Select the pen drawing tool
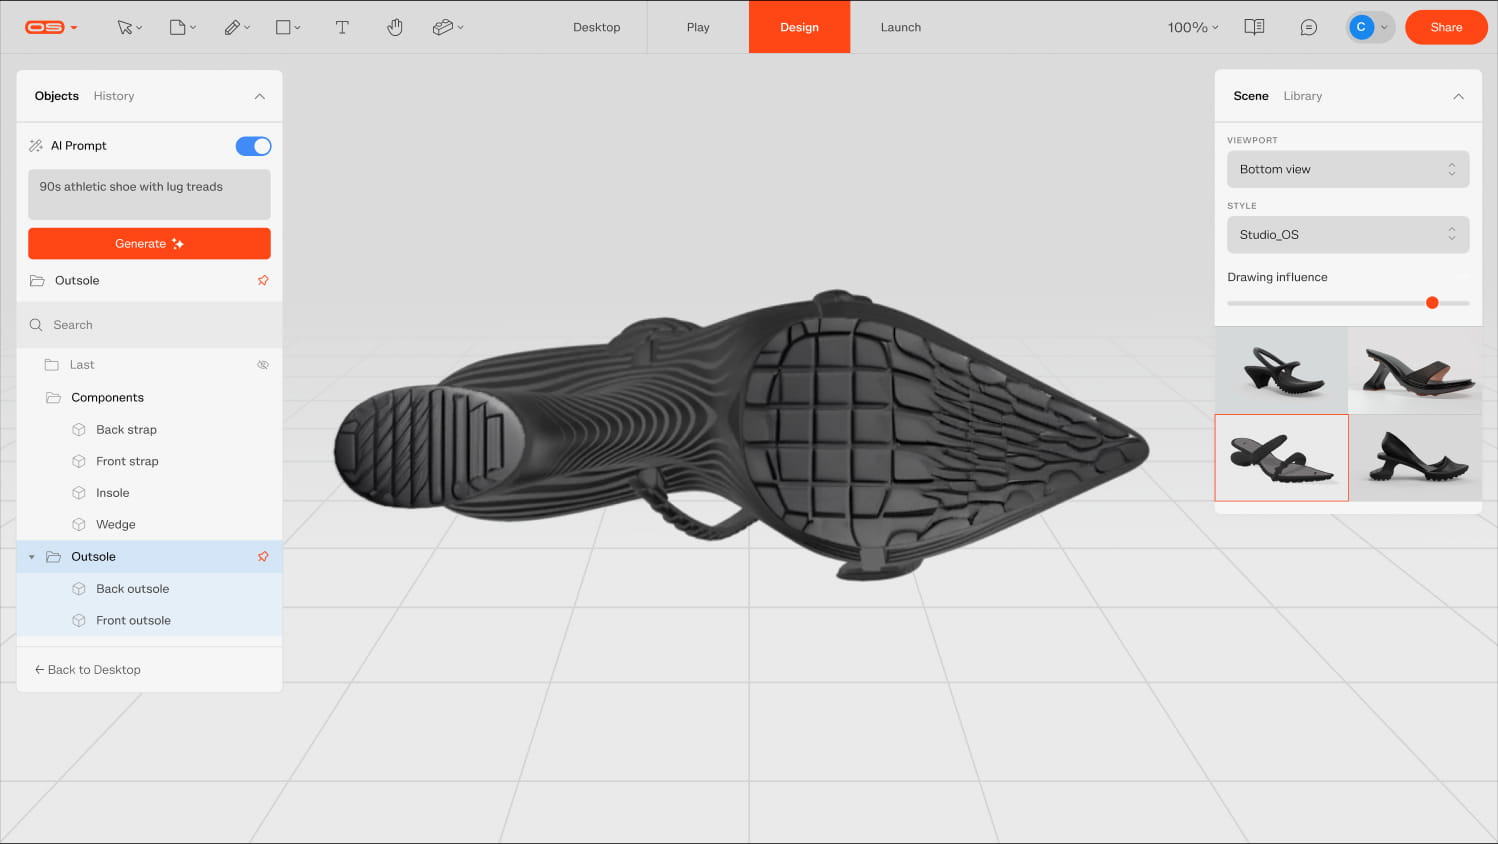Screen dimensions: 1498x844 click(232, 28)
